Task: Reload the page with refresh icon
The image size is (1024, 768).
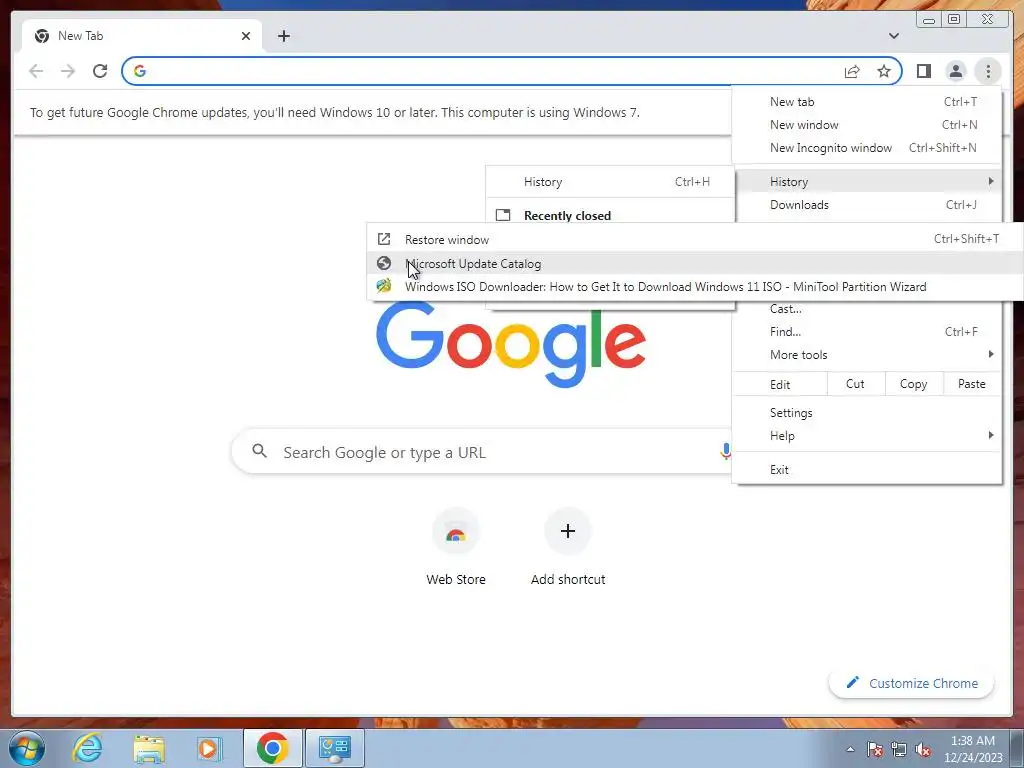Action: [100, 71]
